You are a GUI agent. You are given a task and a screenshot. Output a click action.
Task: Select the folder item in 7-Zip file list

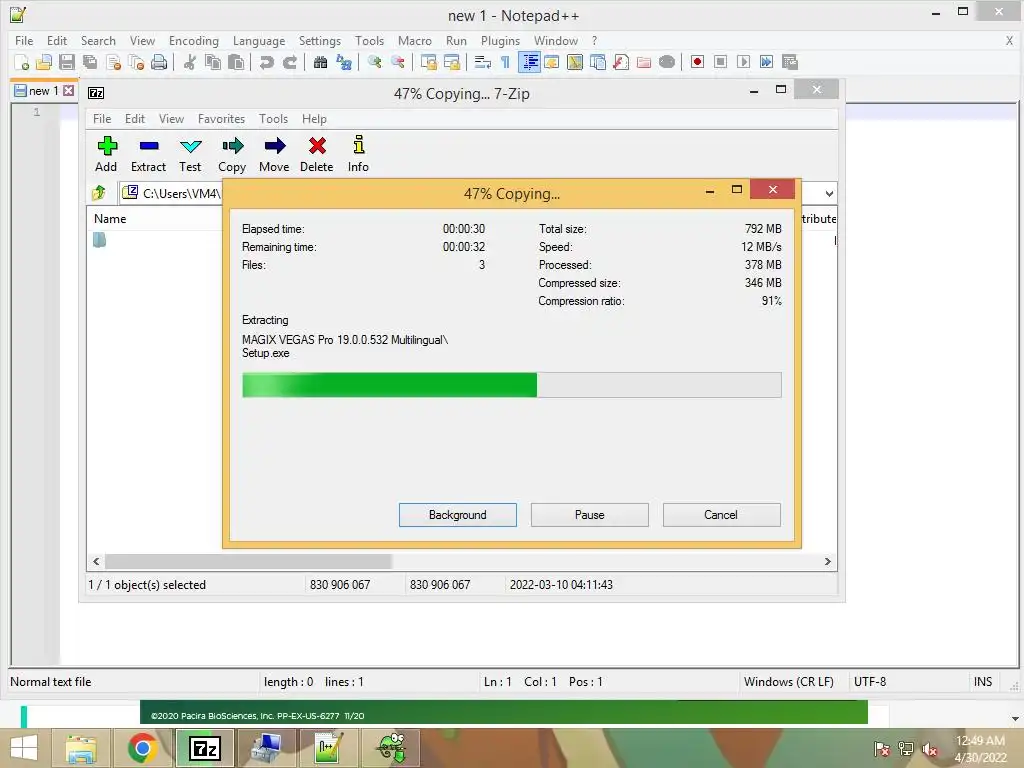(x=99, y=240)
